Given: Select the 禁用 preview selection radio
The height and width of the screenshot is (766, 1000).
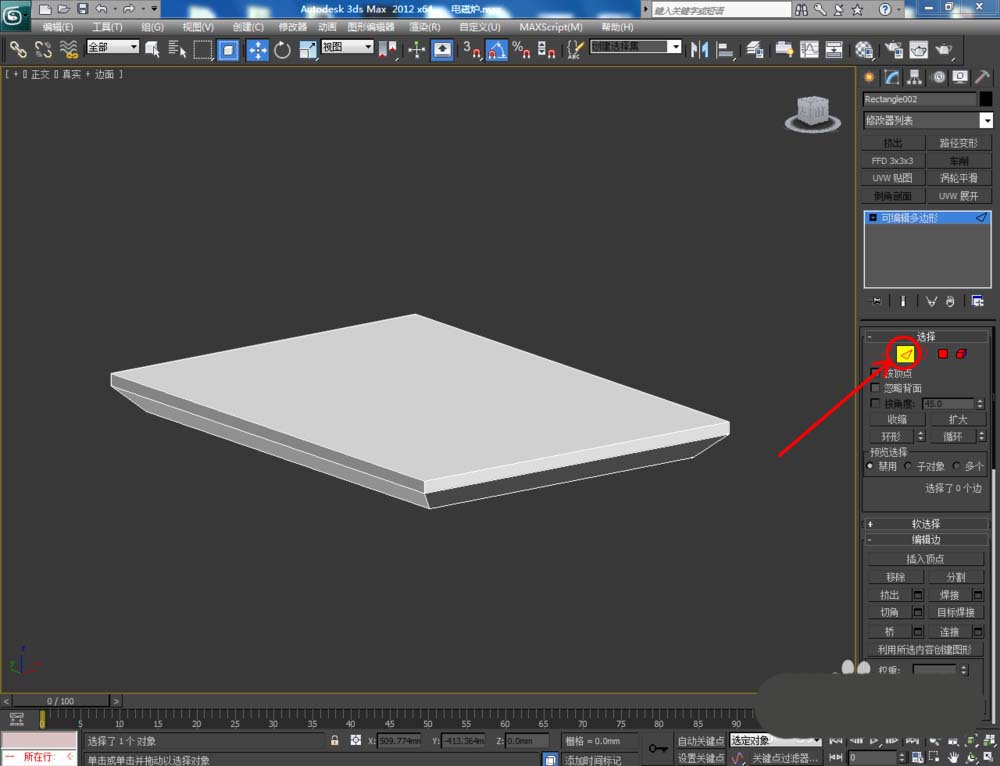Looking at the screenshot, I should pos(870,466).
